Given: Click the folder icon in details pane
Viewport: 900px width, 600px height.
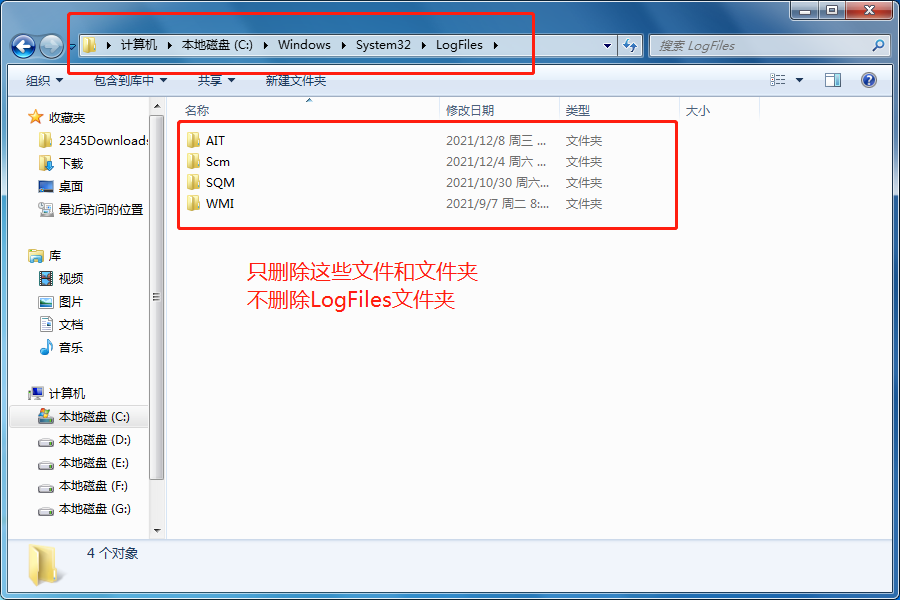Looking at the screenshot, I should coord(44,566).
